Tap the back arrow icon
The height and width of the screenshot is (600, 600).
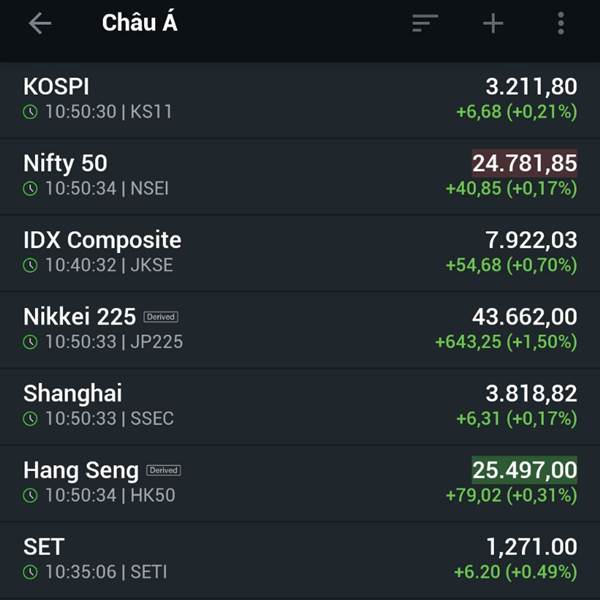click(40, 23)
